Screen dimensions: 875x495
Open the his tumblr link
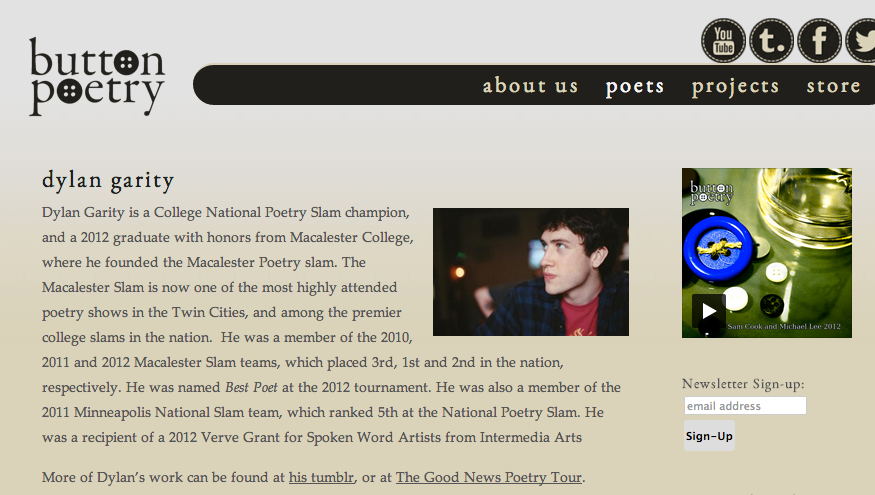click(321, 477)
